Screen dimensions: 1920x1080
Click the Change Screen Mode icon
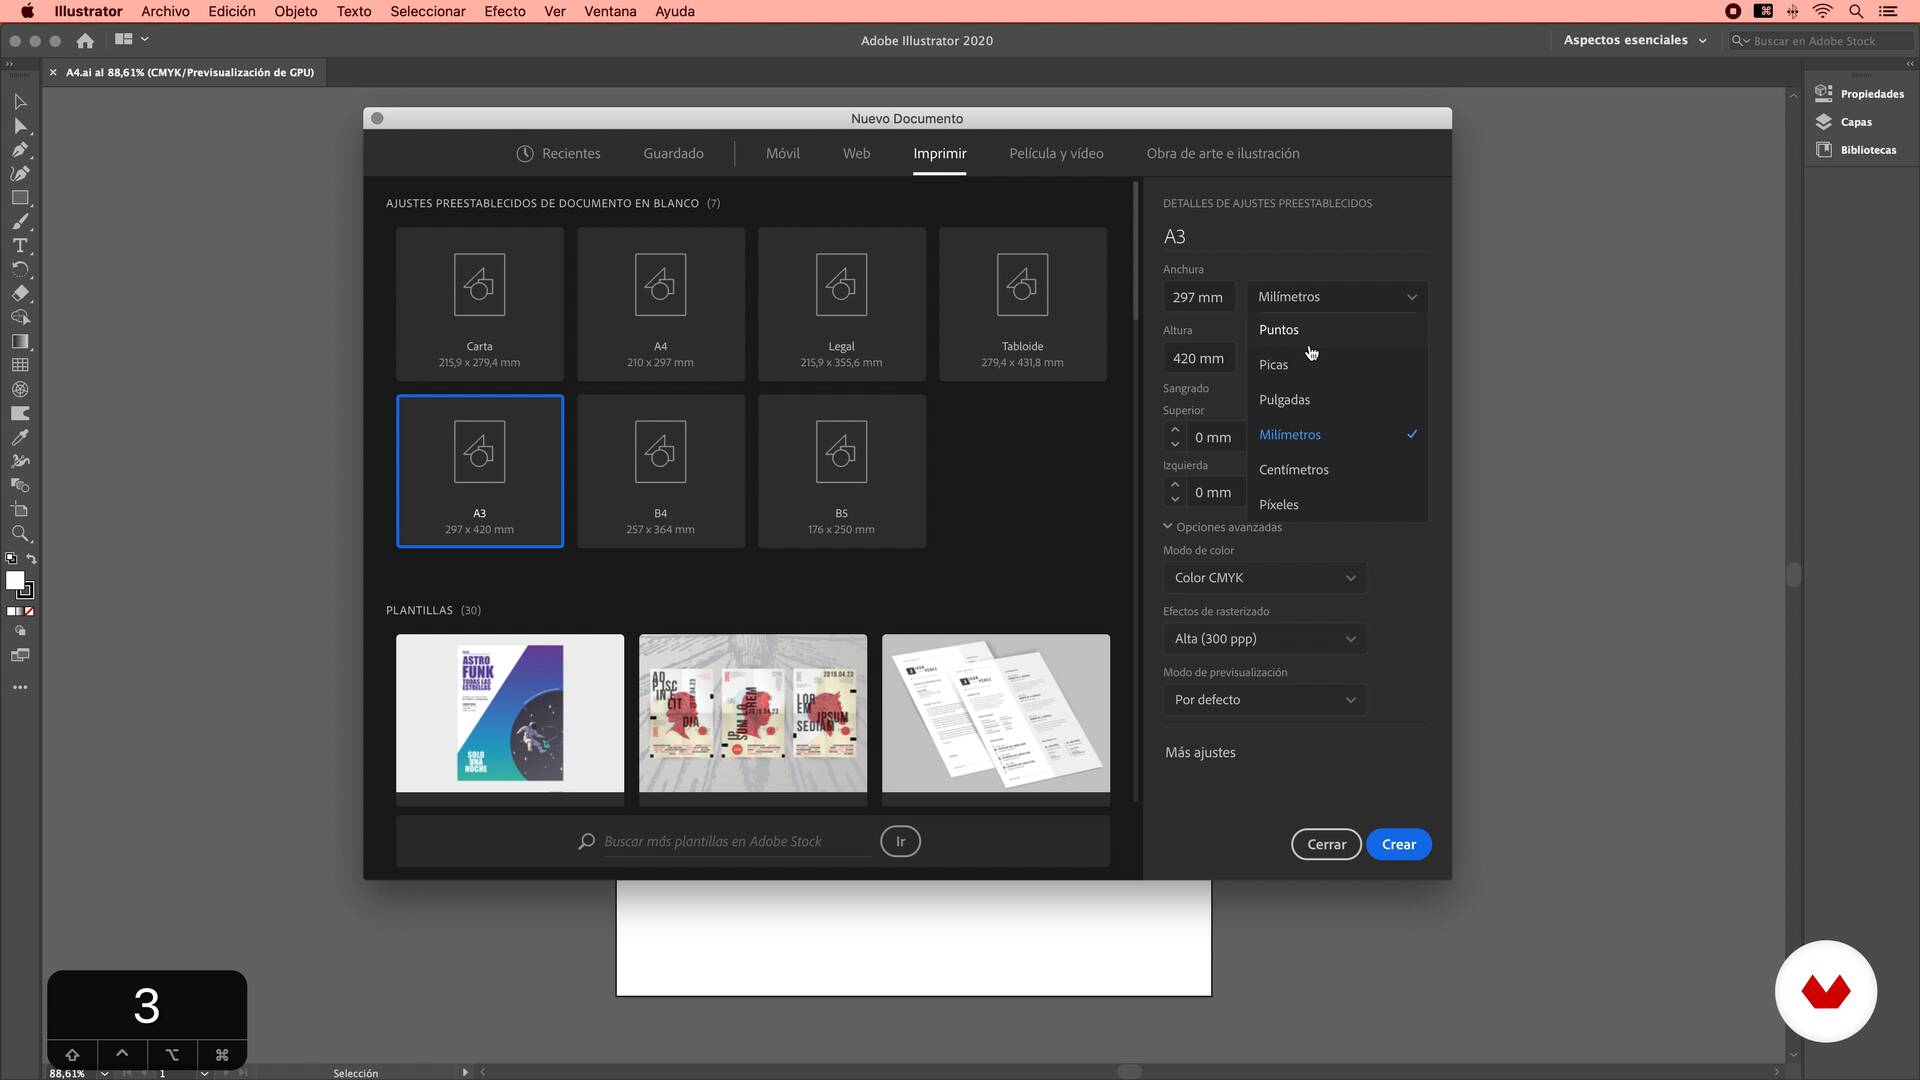click(x=20, y=656)
